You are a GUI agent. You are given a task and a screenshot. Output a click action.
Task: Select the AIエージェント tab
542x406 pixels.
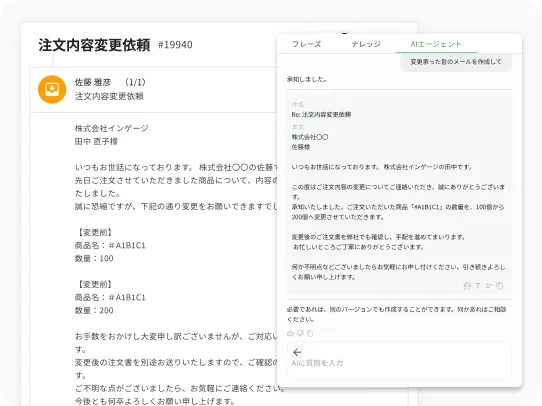click(x=436, y=44)
